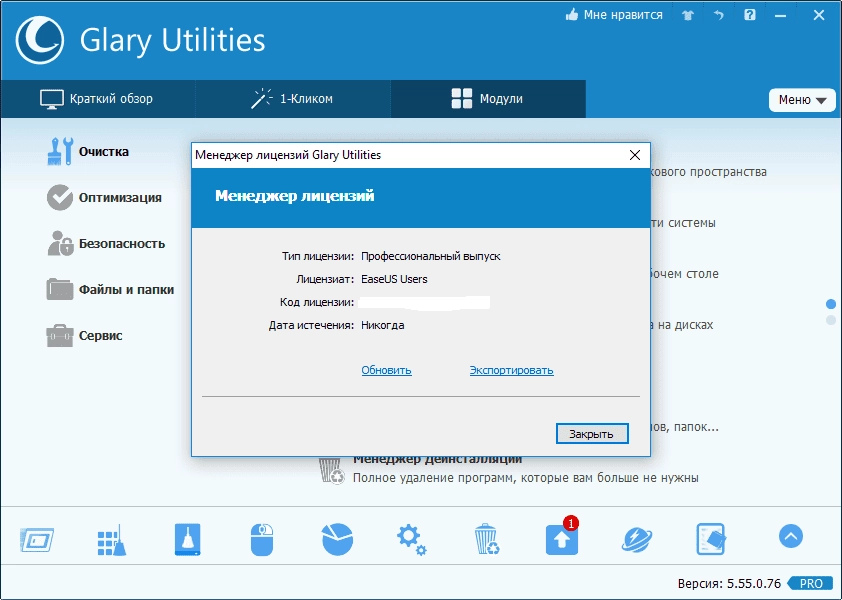Screen dimensions: 842x600
Task: Open the planet browser assistant icon
Action: pos(637,539)
